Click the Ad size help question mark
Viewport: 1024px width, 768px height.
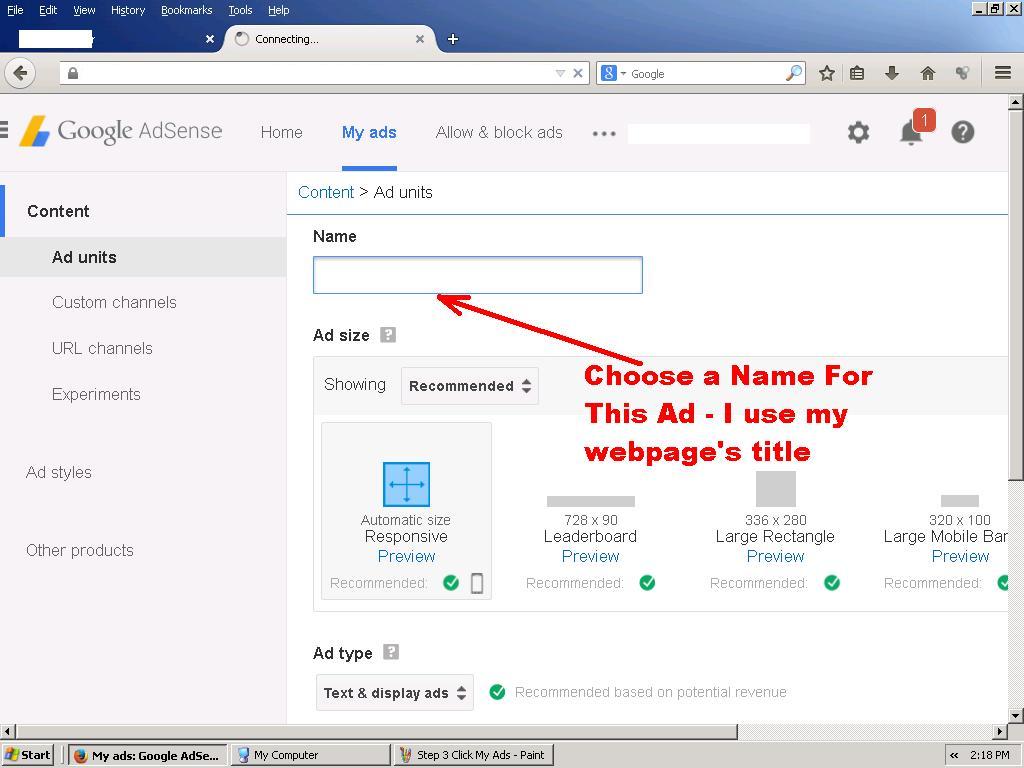point(388,335)
